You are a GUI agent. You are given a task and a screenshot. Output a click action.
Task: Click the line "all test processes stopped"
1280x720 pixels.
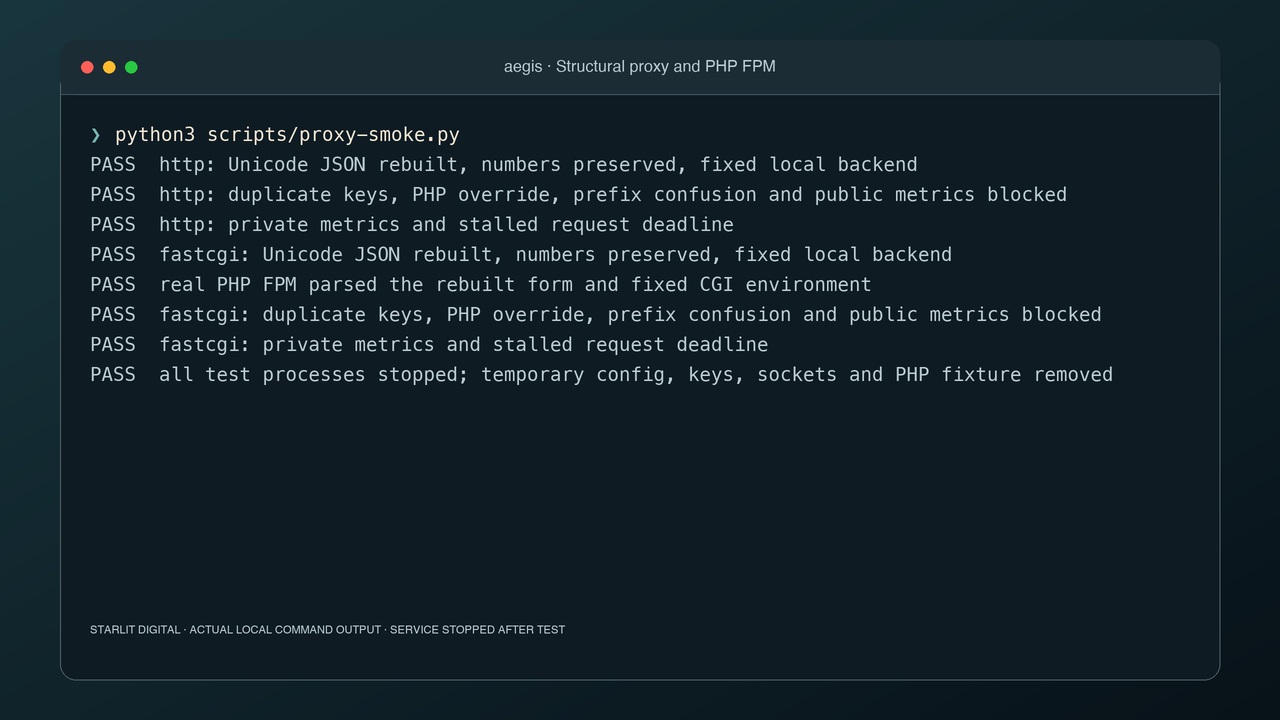click(602, 375)
